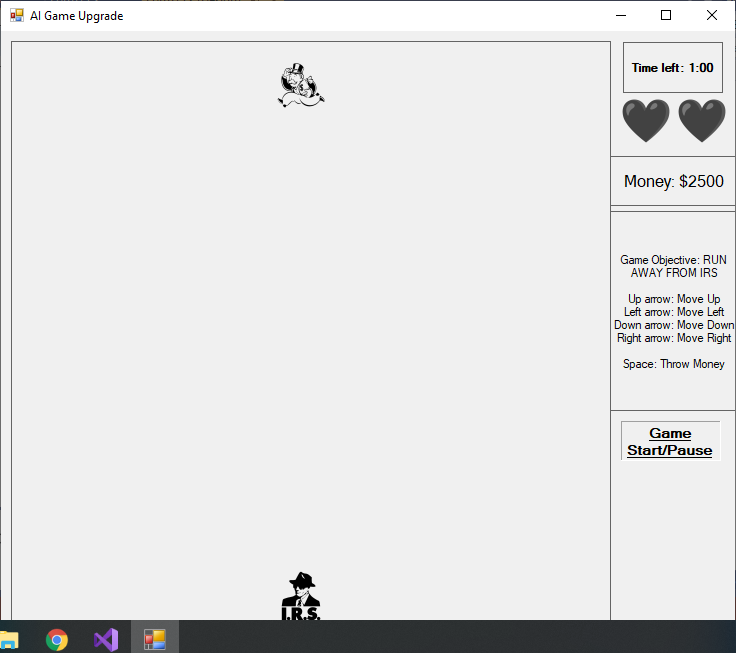Click the I.R.S. agent character
The image size is (736, 653).
click(301, 596)
